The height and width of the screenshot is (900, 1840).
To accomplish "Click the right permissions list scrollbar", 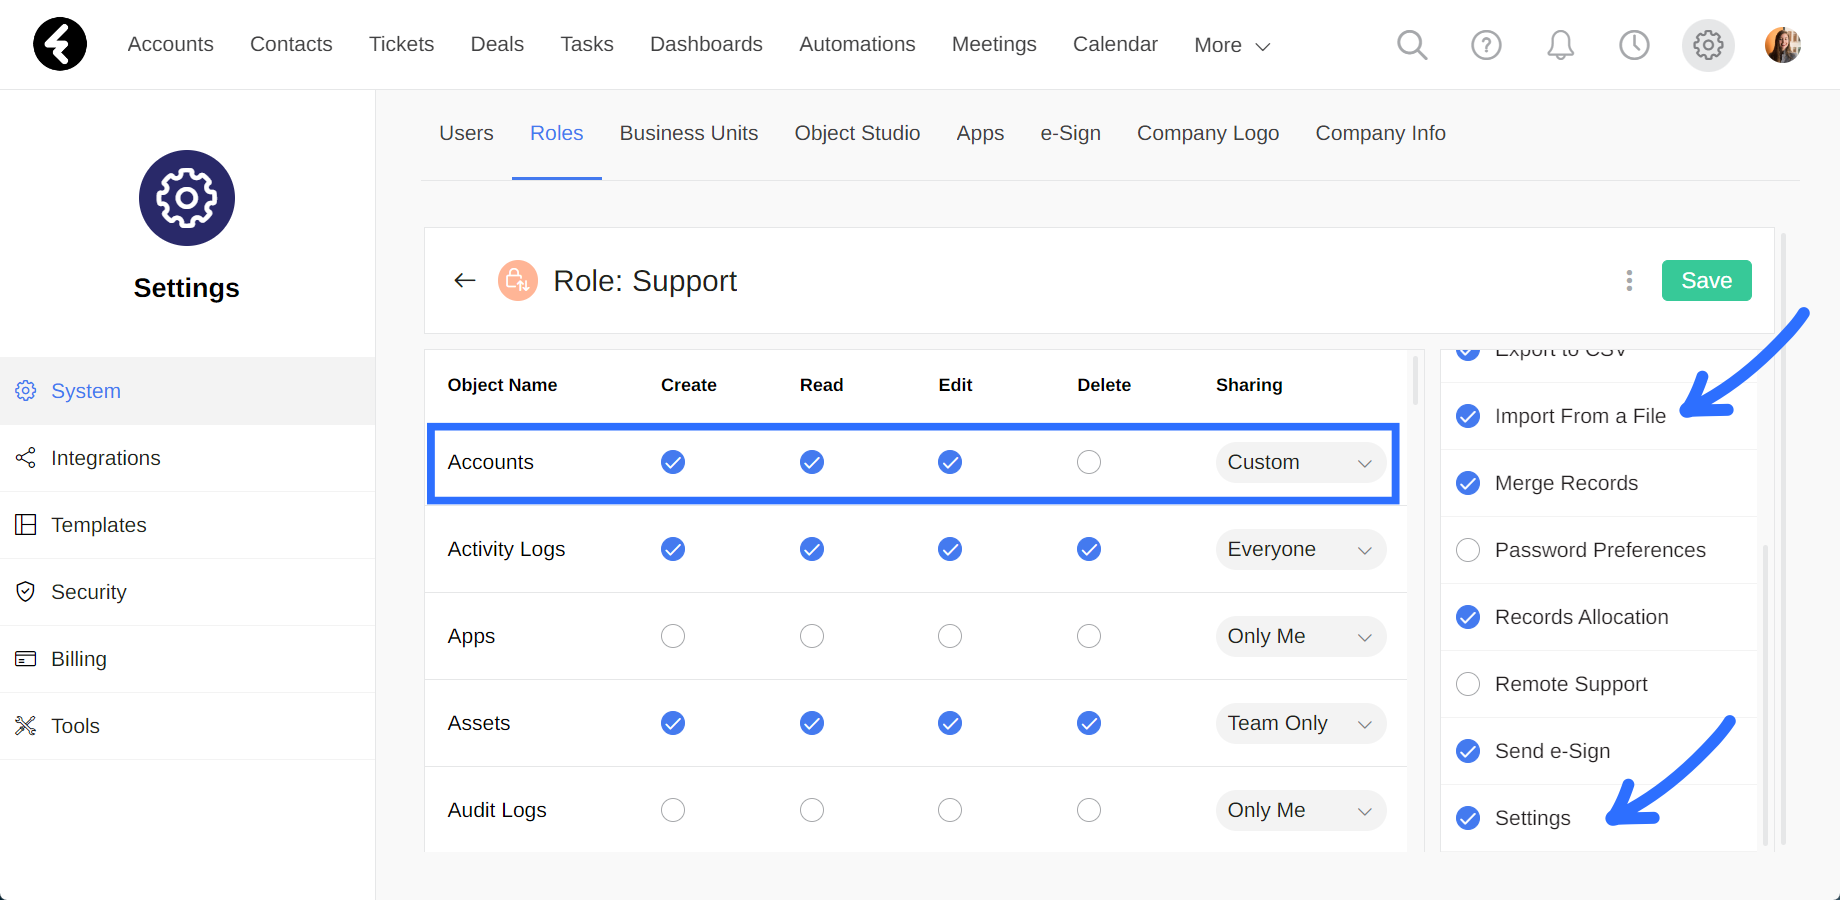I will (x=1765, y=694).
